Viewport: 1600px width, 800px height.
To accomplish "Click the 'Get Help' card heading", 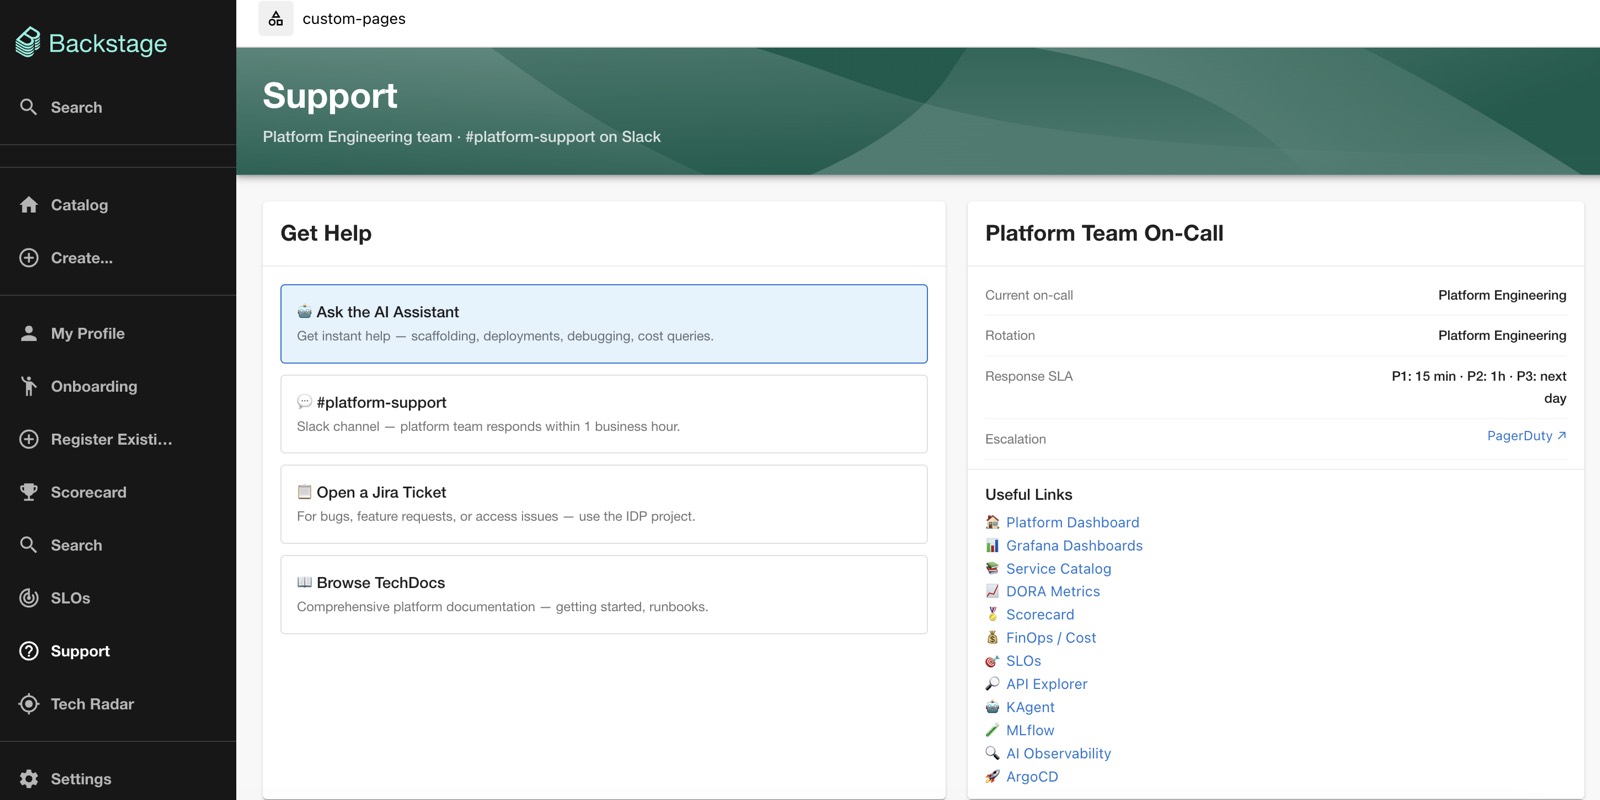I will tap(326, 233).
